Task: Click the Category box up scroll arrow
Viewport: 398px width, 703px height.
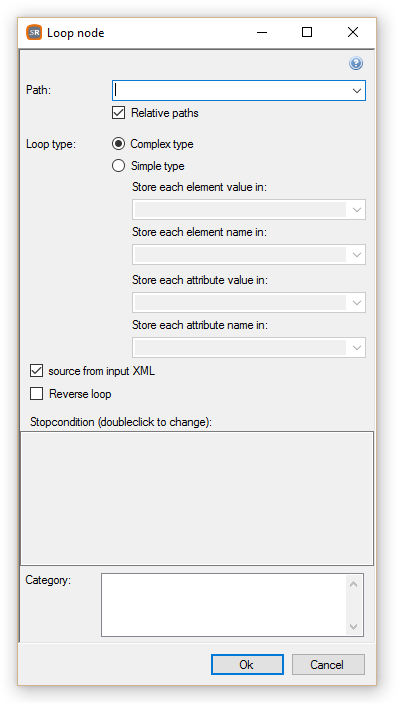Action: coord(354,584)
